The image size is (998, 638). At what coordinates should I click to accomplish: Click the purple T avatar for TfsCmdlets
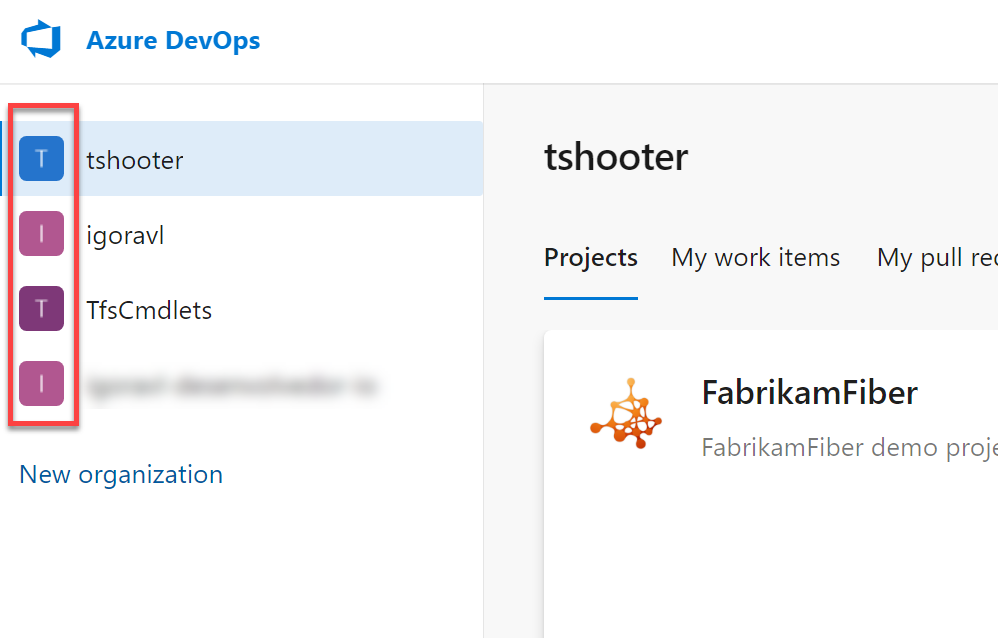coord(41,309)
